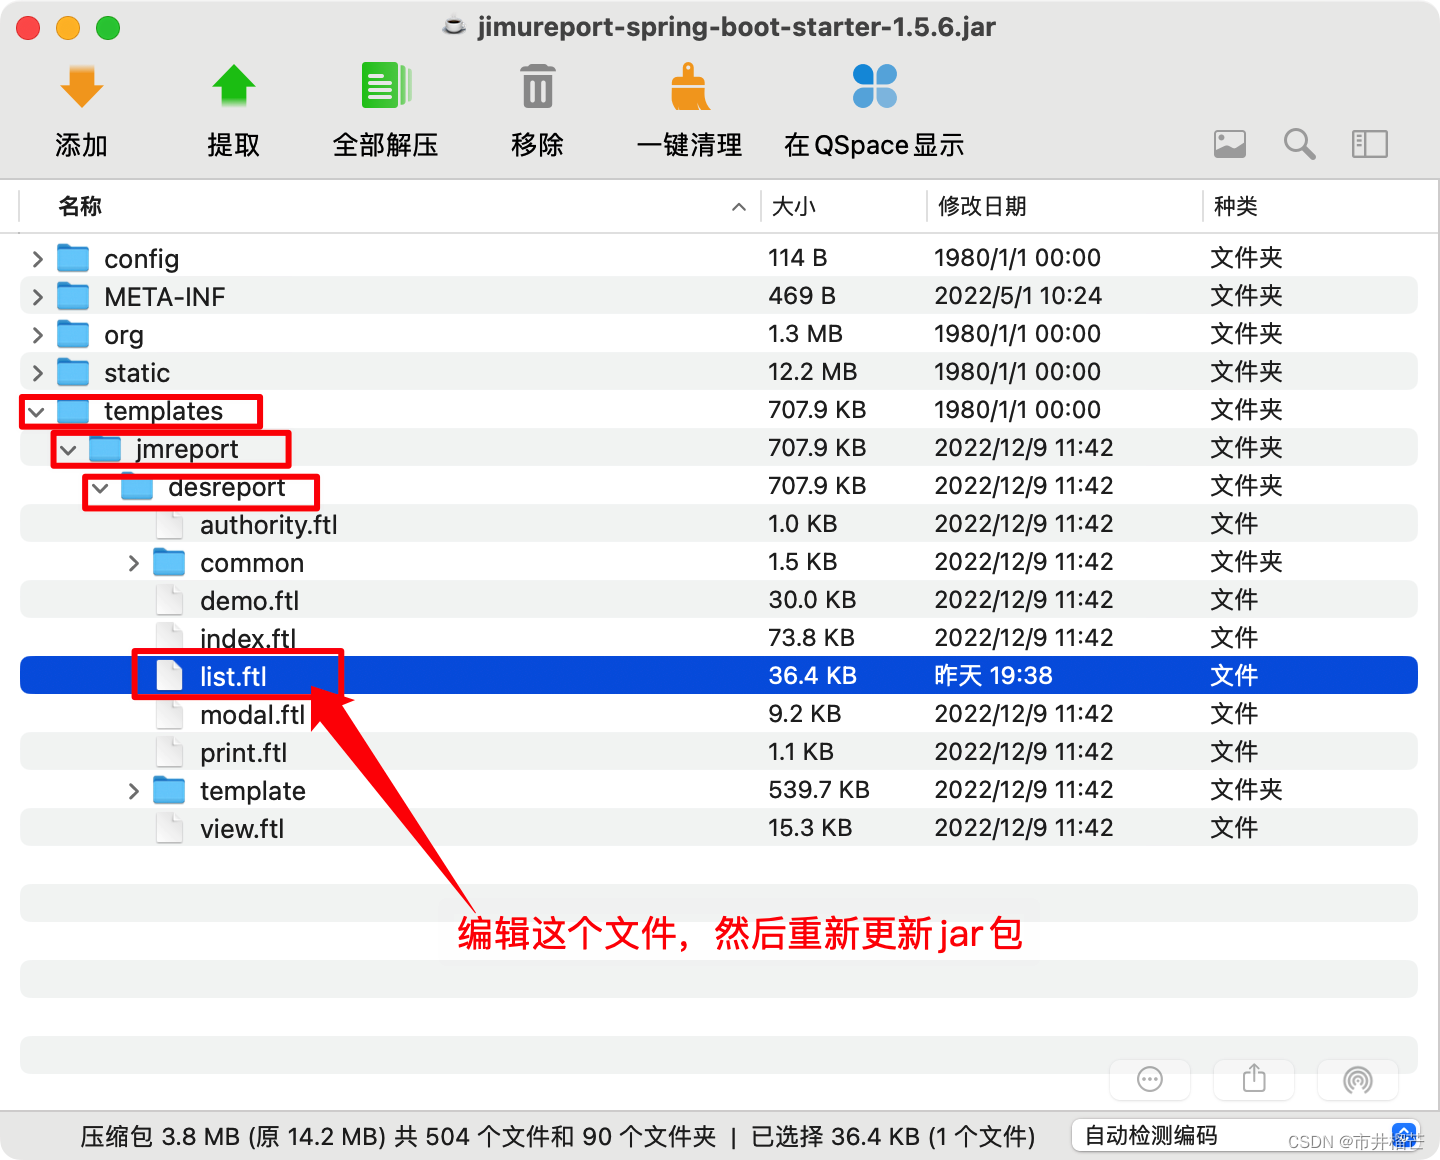1440x1160 pixels.
Task: Toggle the sidebar panel icon
Action: click(1370, 144)
